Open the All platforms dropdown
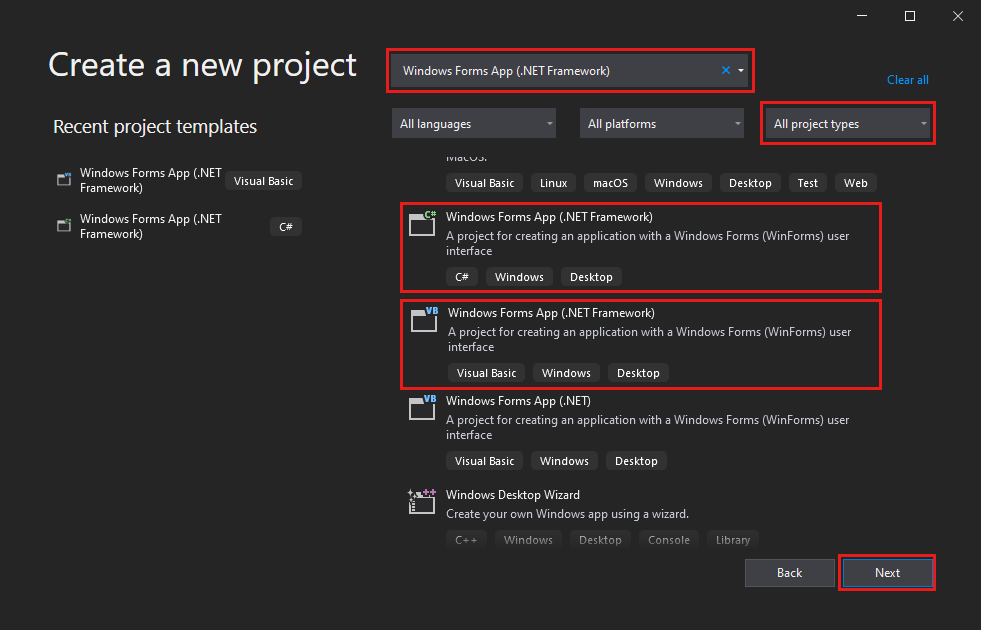This screenshot has width=981, height=630. [661, 123]
